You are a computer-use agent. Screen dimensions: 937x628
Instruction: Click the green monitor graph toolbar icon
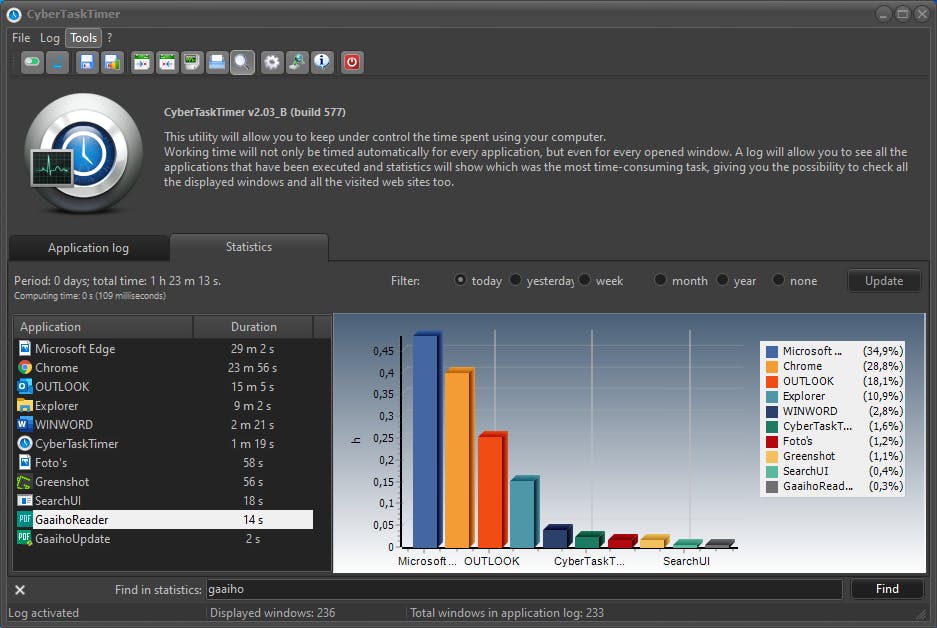(192, 62)
